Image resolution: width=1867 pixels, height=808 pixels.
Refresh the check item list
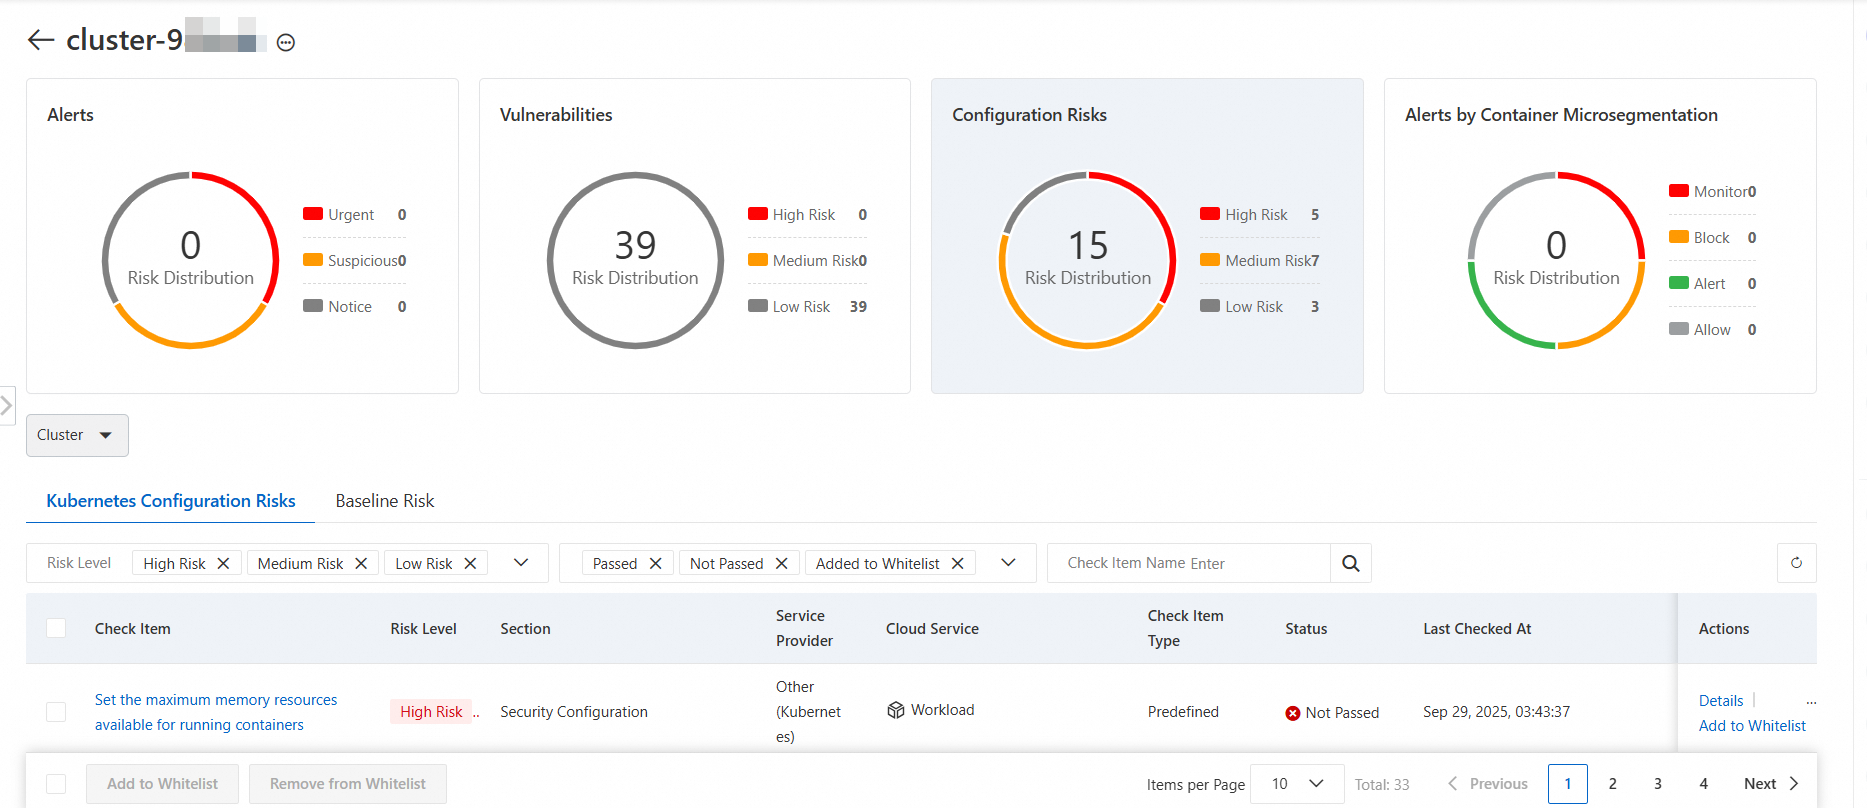pos(1796,563)
